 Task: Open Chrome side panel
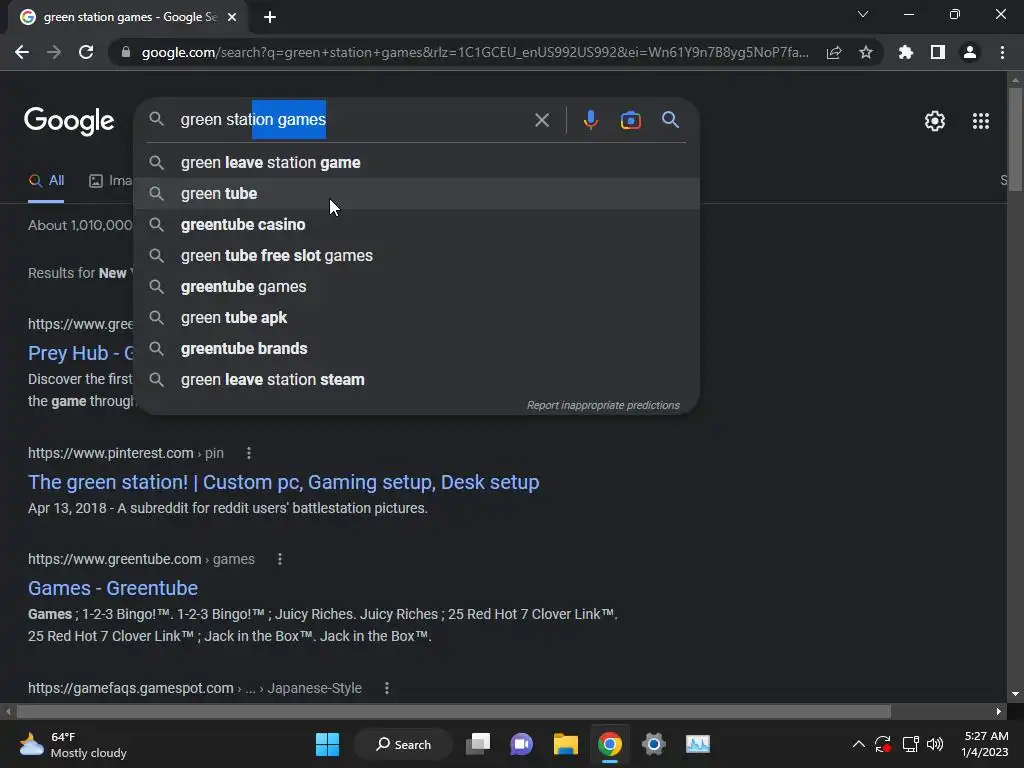point(938,52)
